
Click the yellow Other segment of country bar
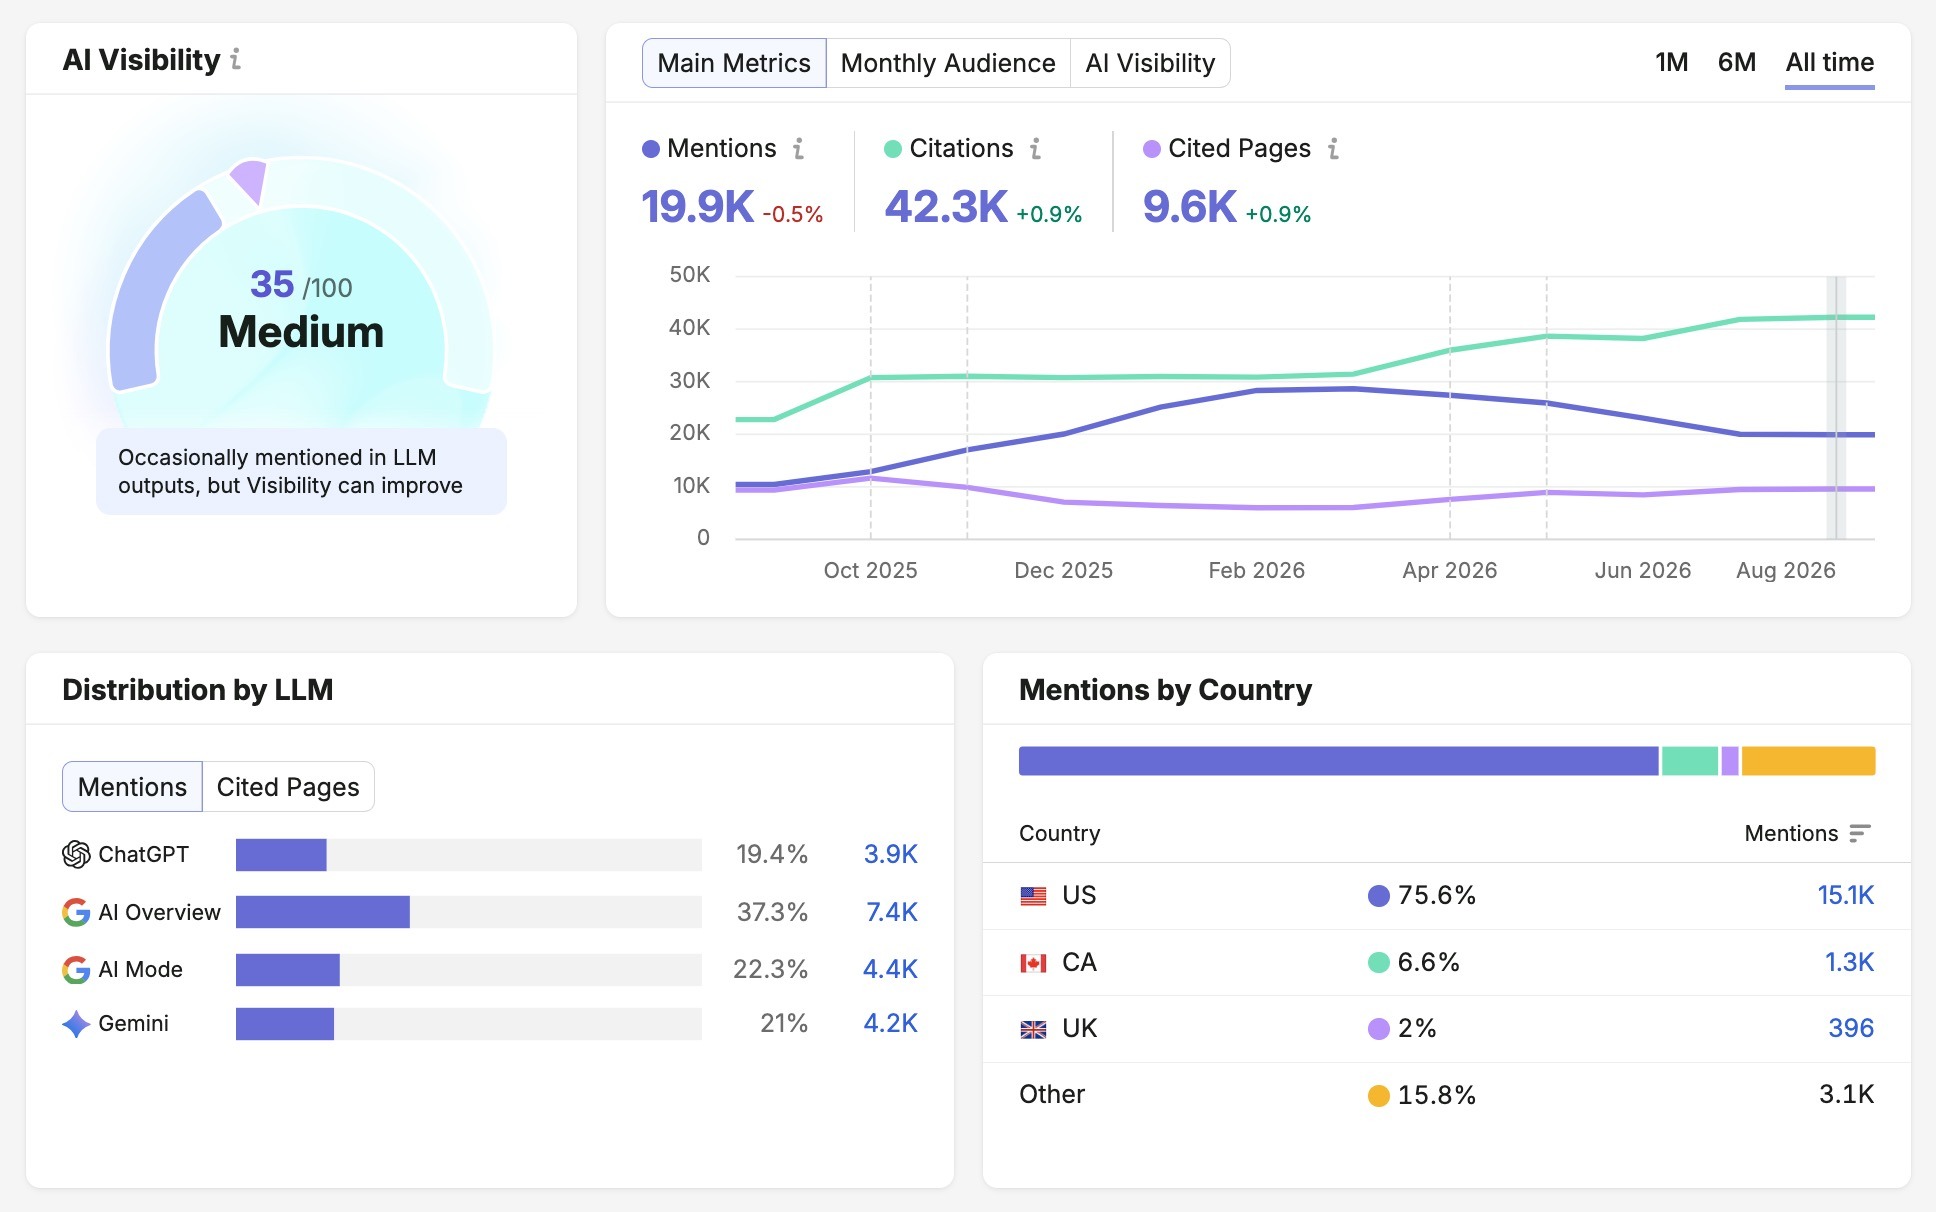click(1808, 761)
